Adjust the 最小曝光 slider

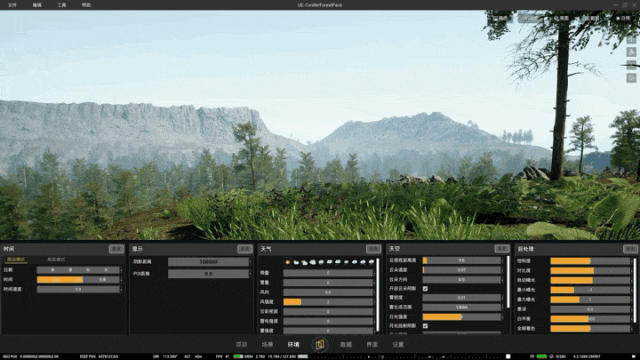(x=590, y=290)
